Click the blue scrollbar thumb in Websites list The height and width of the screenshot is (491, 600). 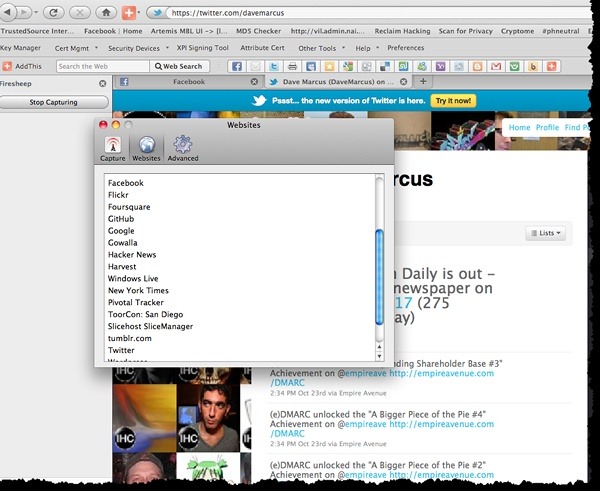point(379,277)
